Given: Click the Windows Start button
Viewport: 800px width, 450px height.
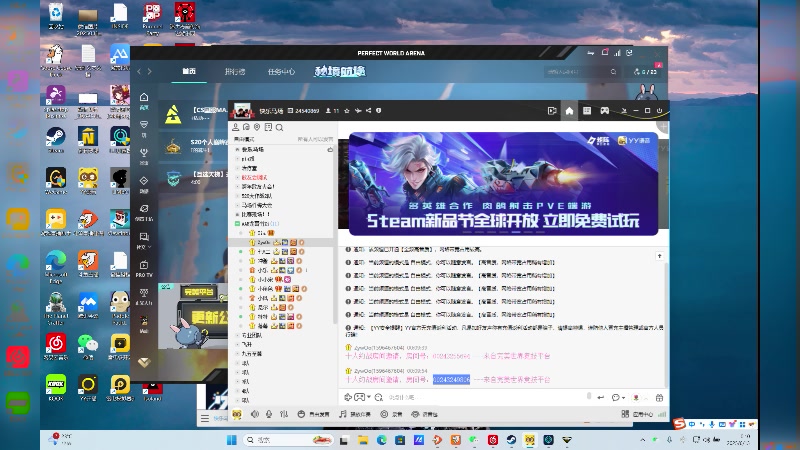Looking at the screenshot, I should tap(231, 440).
